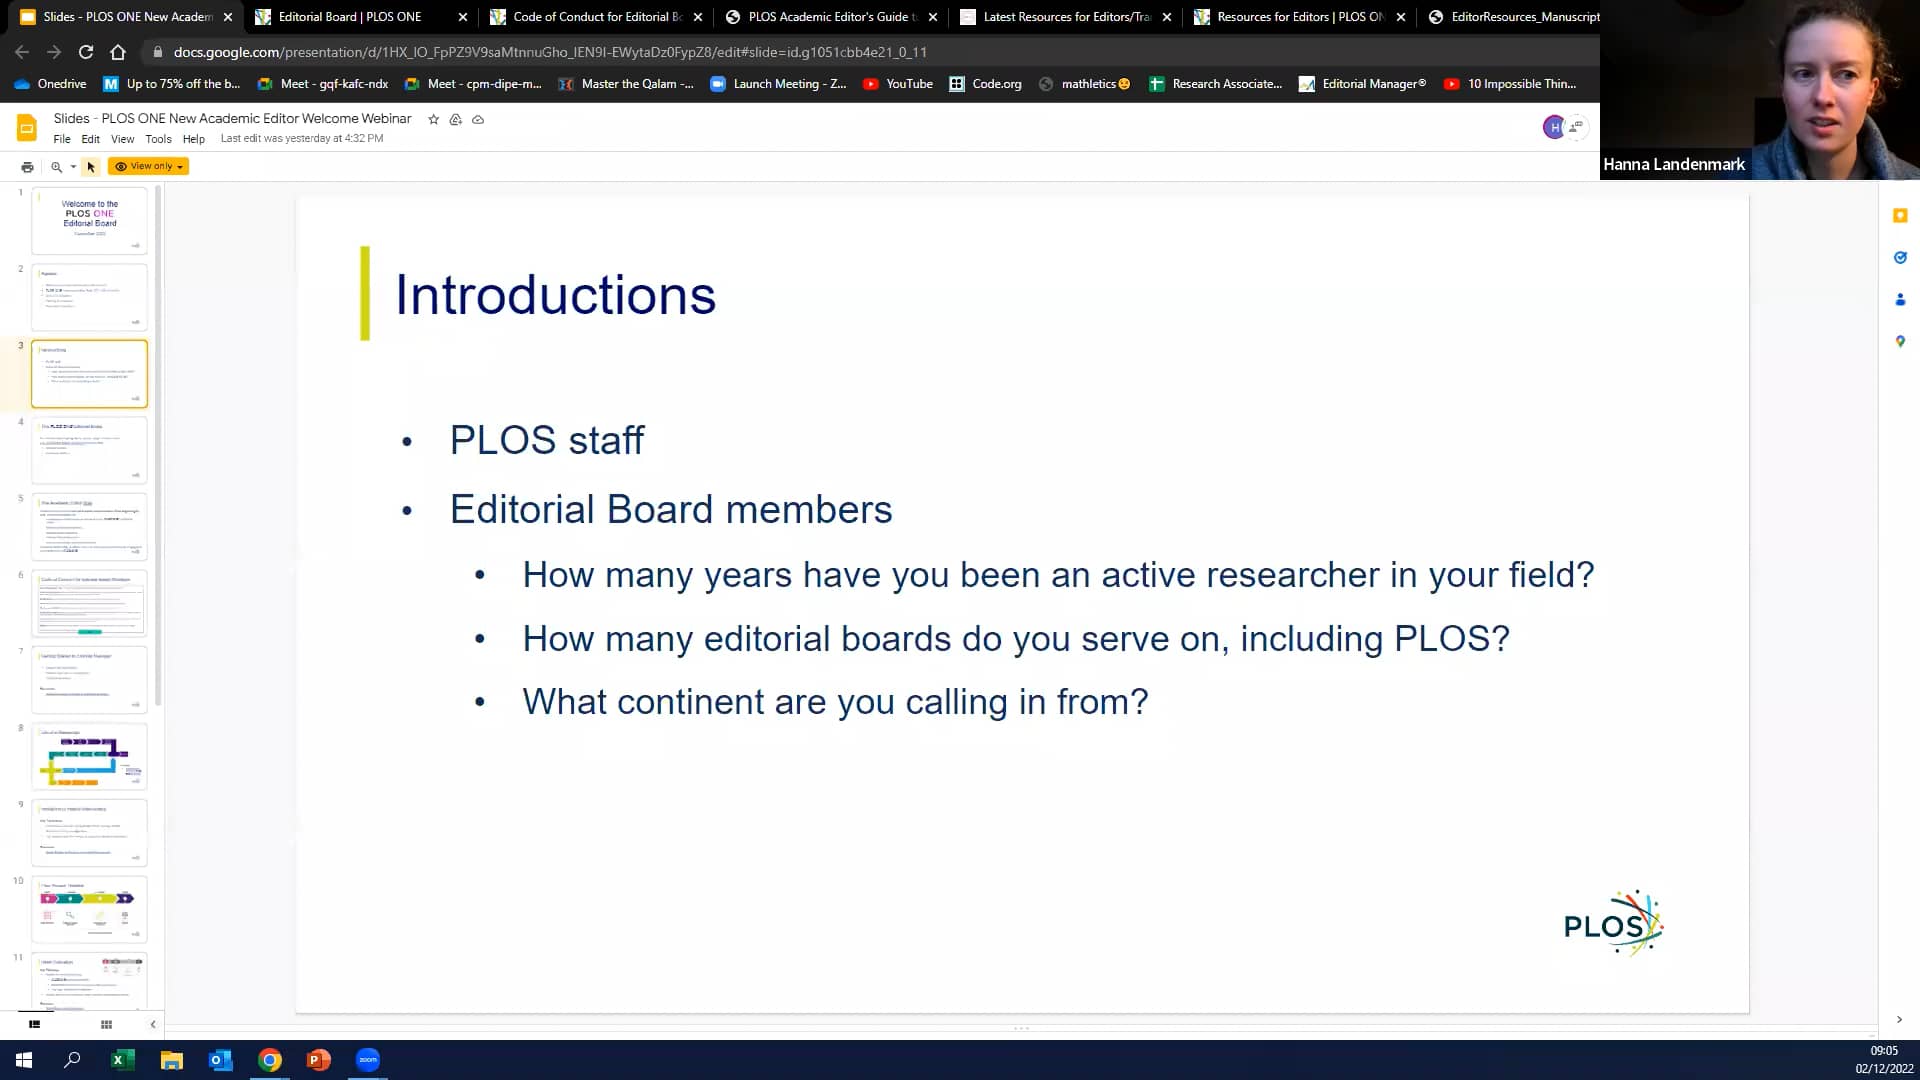Open the Tools menu
Screen dimensions: 1920x1080
[x=157, y=139]
